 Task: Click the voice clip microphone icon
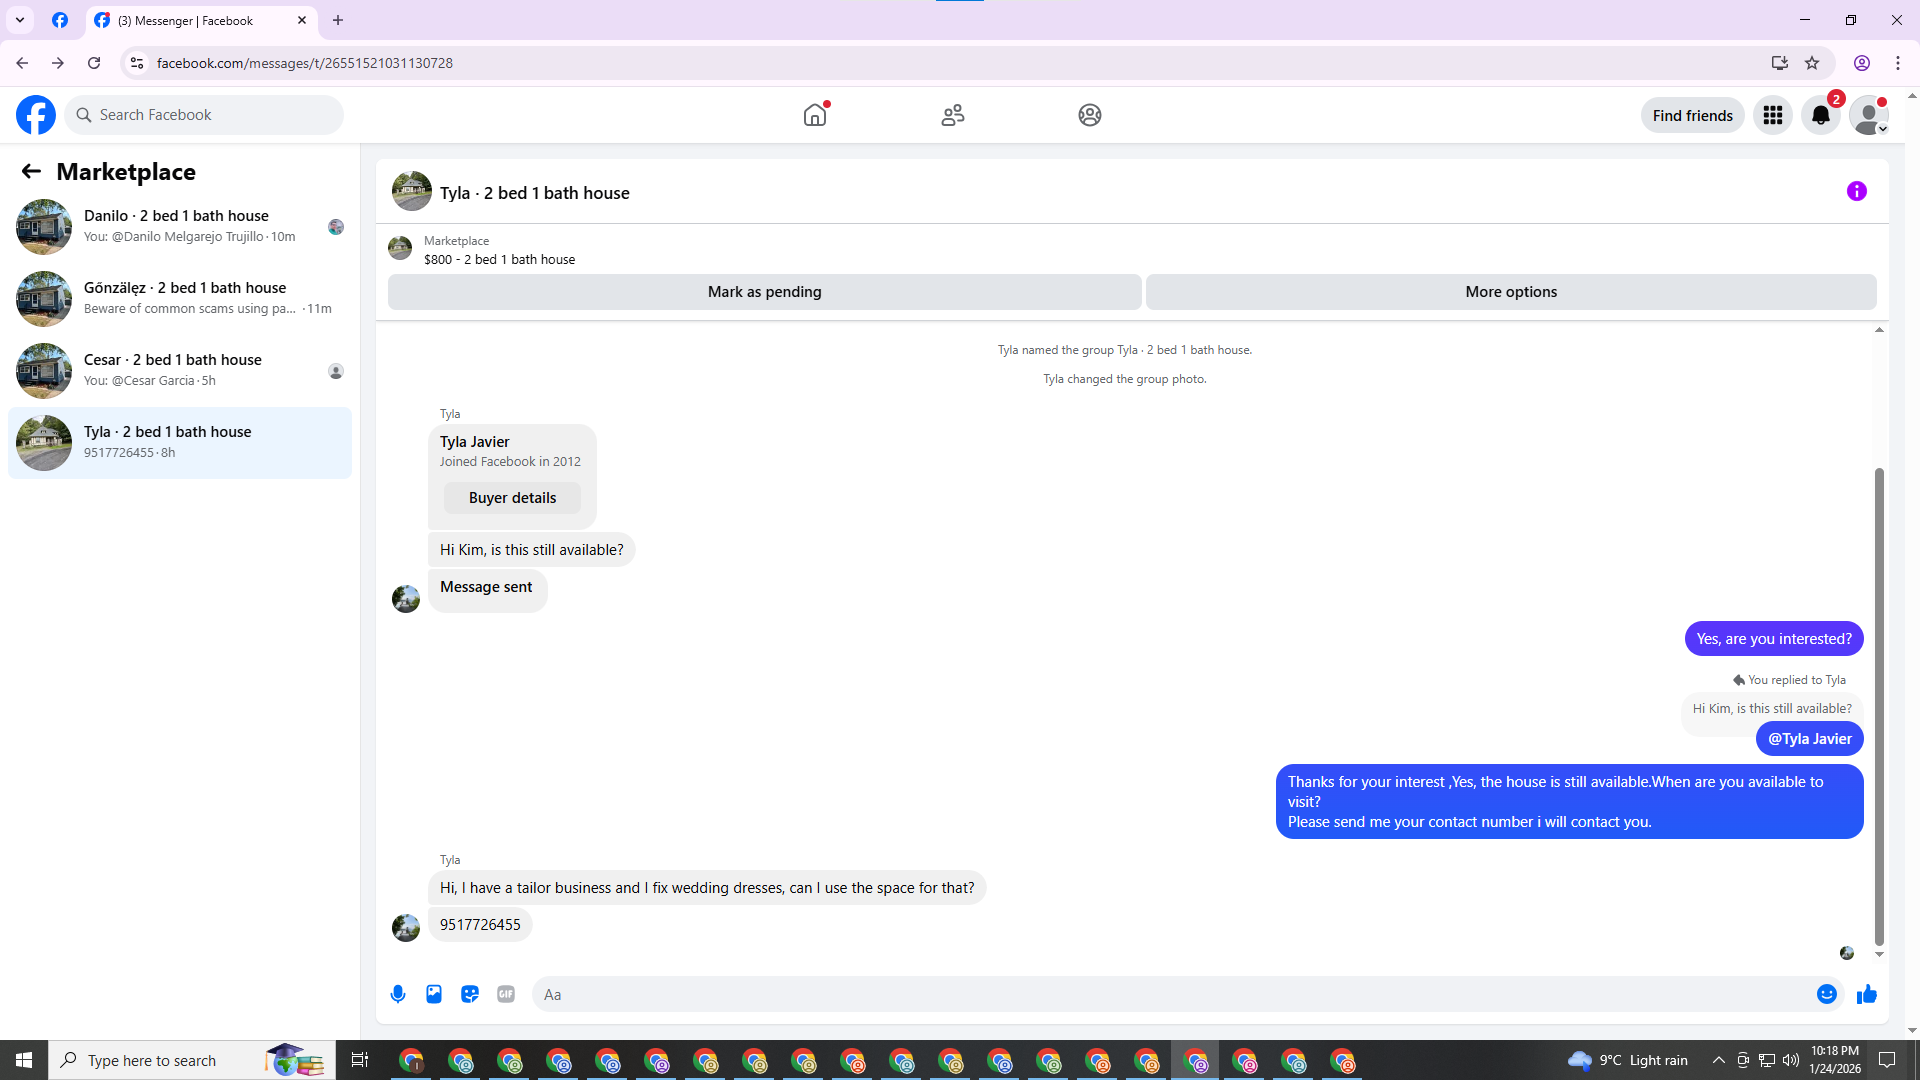(x=398, y=994)
